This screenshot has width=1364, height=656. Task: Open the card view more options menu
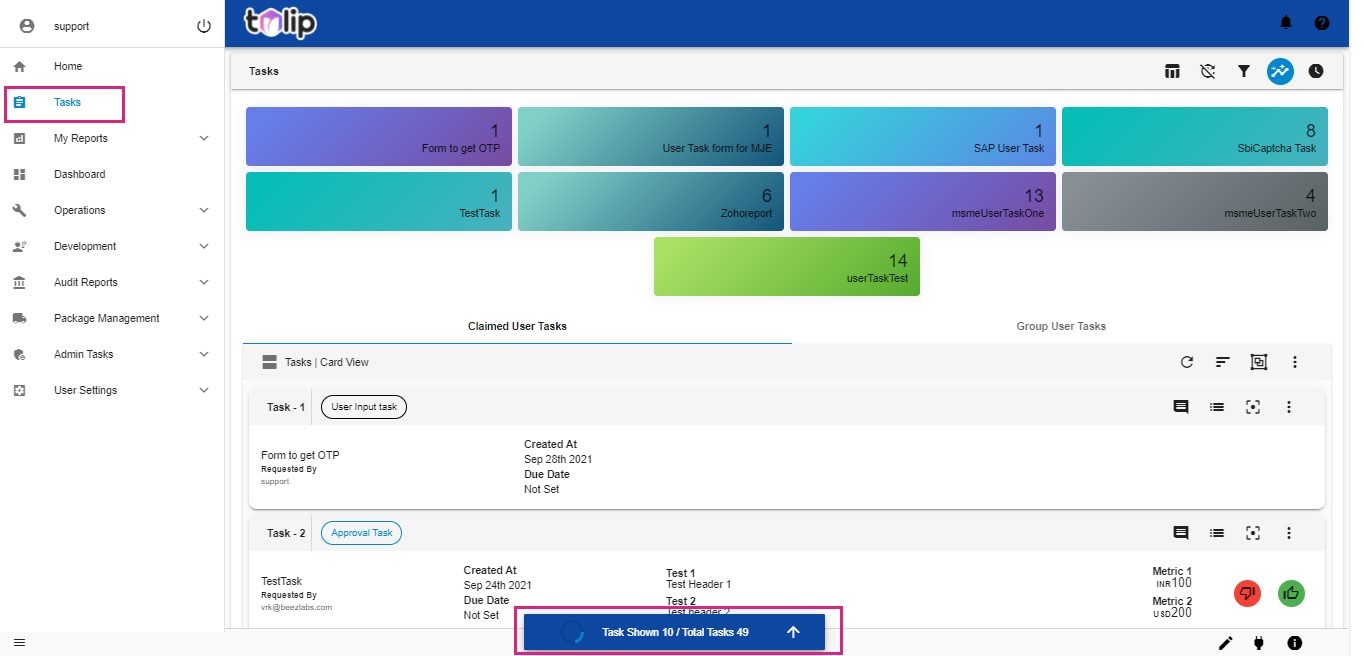coord(1295,362)
